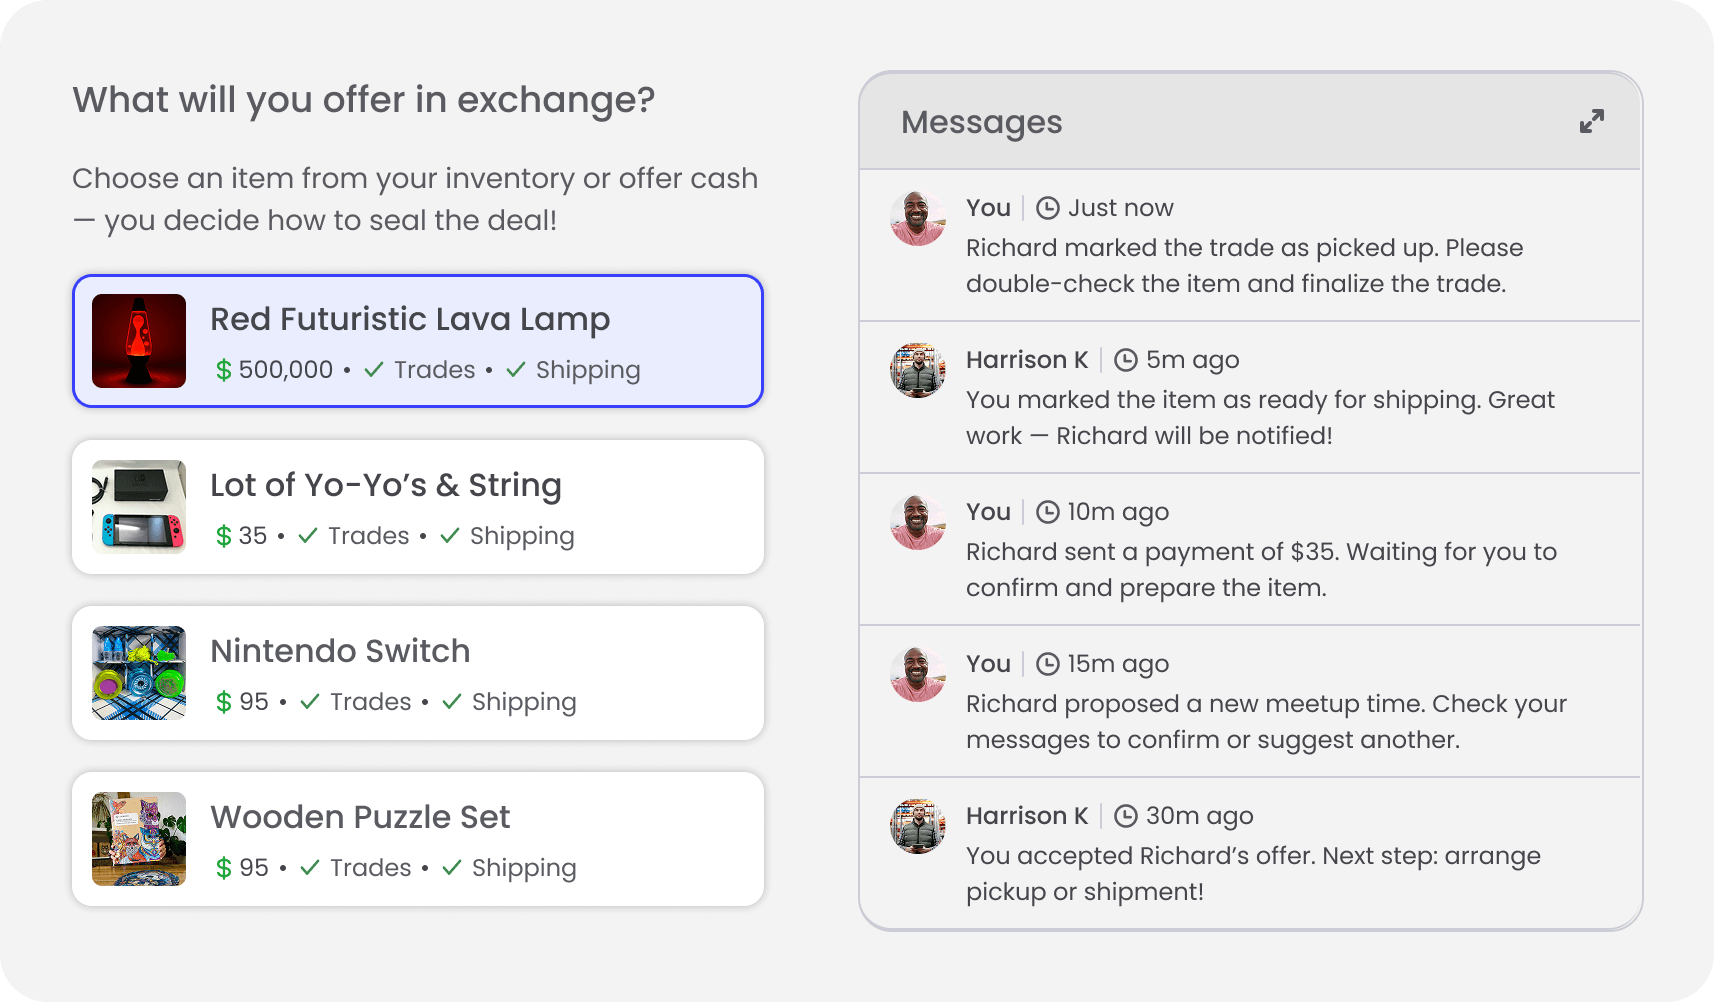Click the Trades checkmark on Nintendo Switch
1714x1002 pixels.
310,702
